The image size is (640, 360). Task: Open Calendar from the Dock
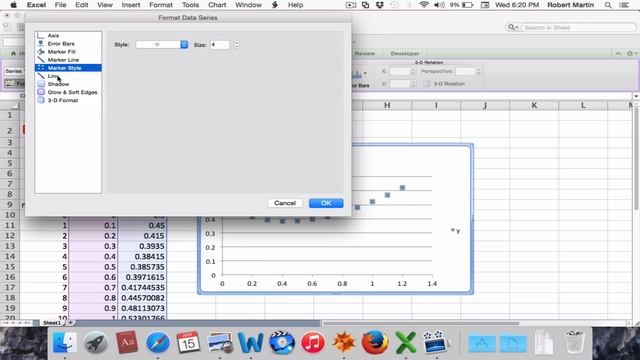tap(188, 342)
